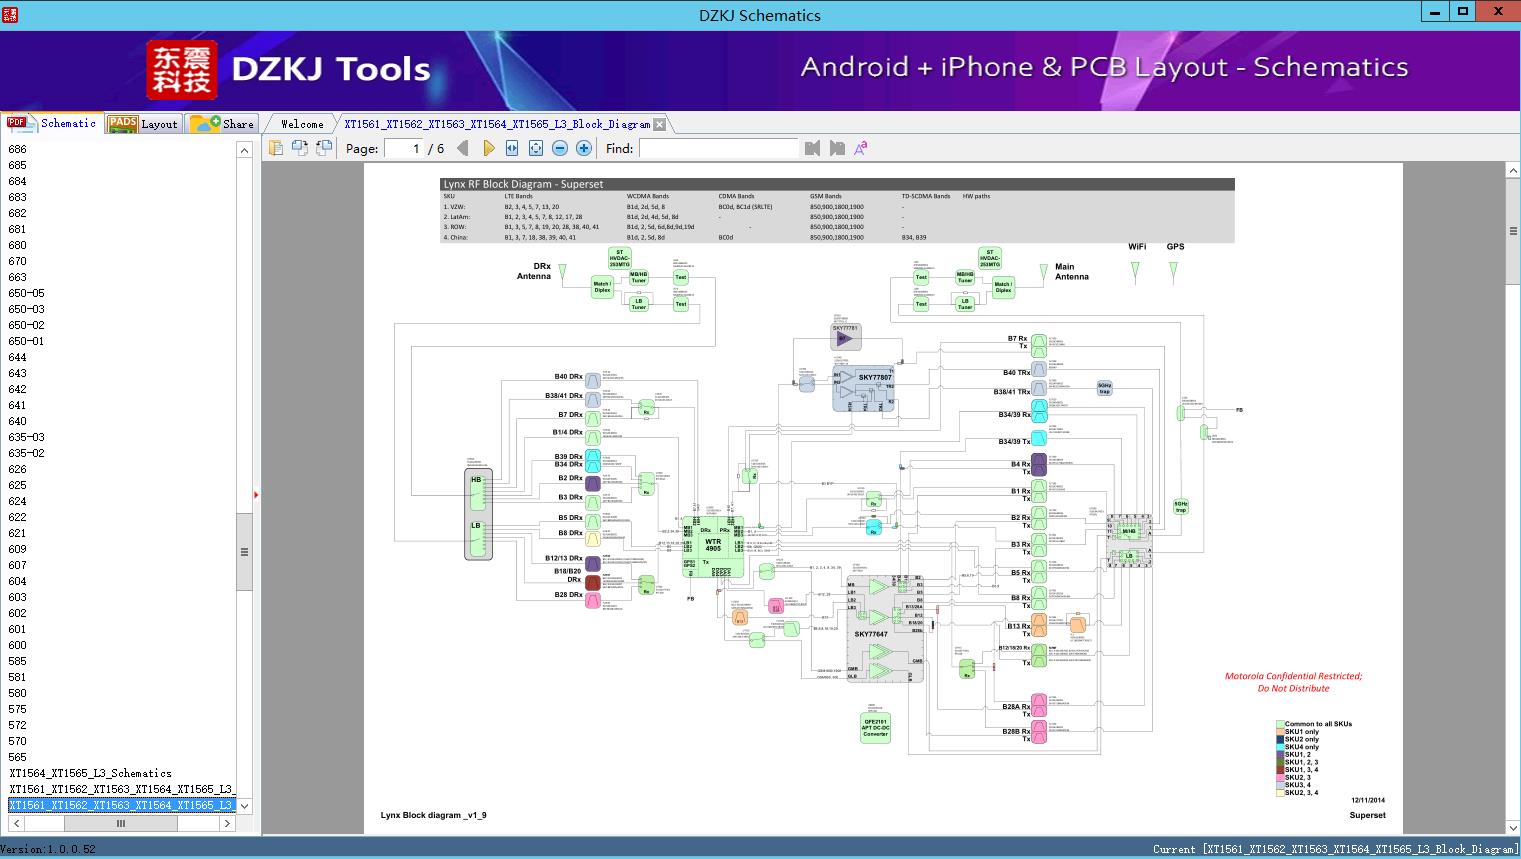Find the previous search match
Screen dimensions: 1521x859
[812, 148]
